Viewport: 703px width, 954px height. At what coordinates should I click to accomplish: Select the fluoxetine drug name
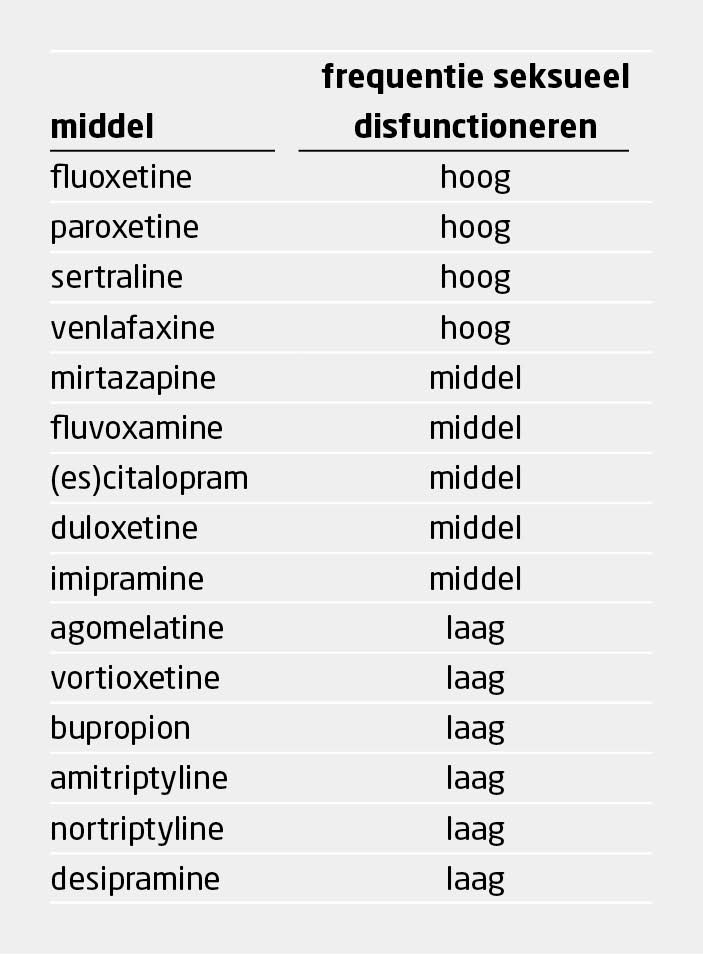coord(121,178)
